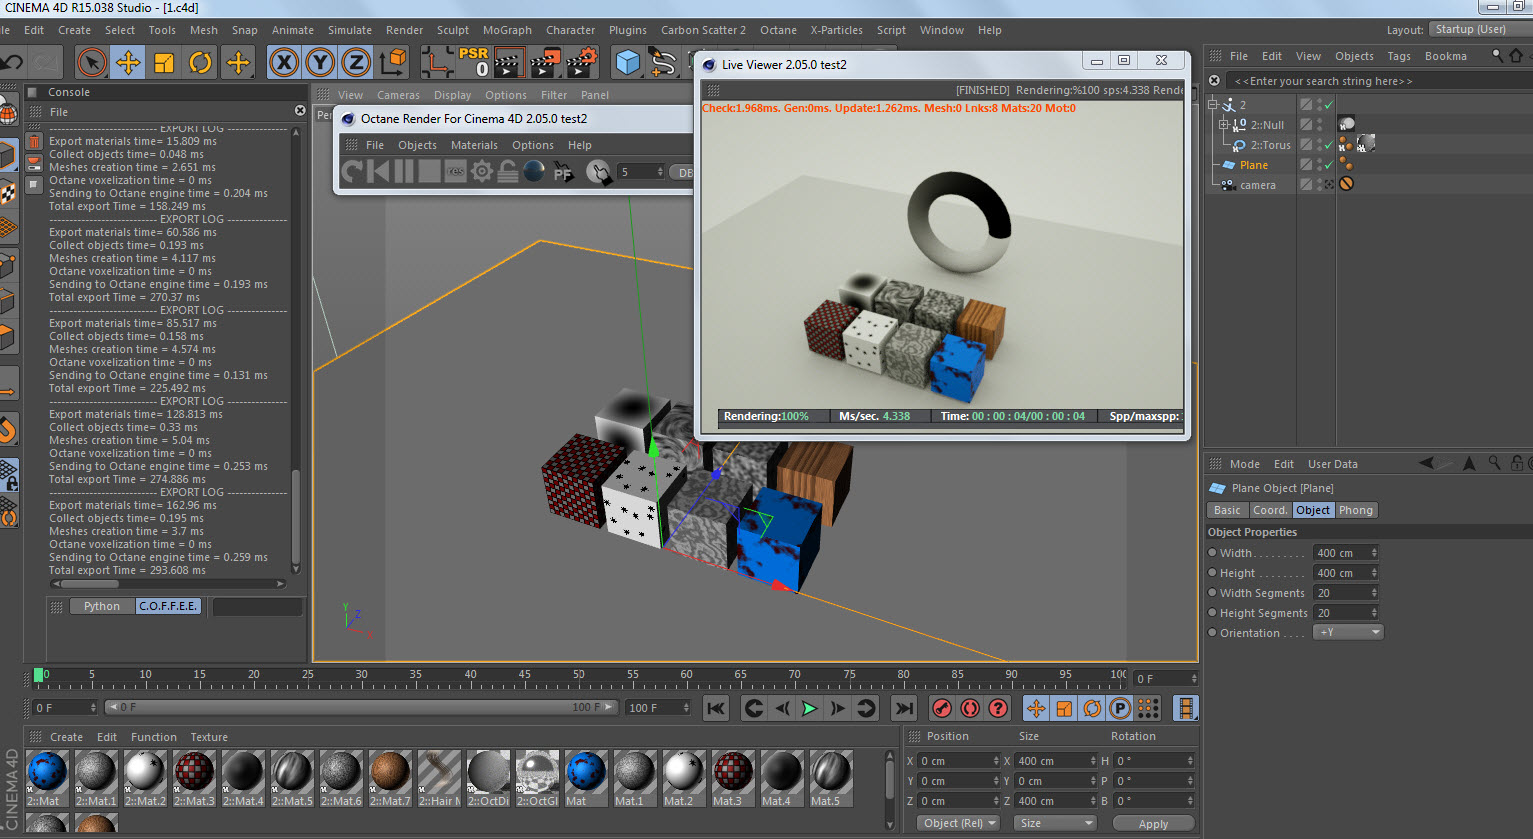The image size is (1533, 839).
Task: Go to end of animation
Action: tap(904, 708)
